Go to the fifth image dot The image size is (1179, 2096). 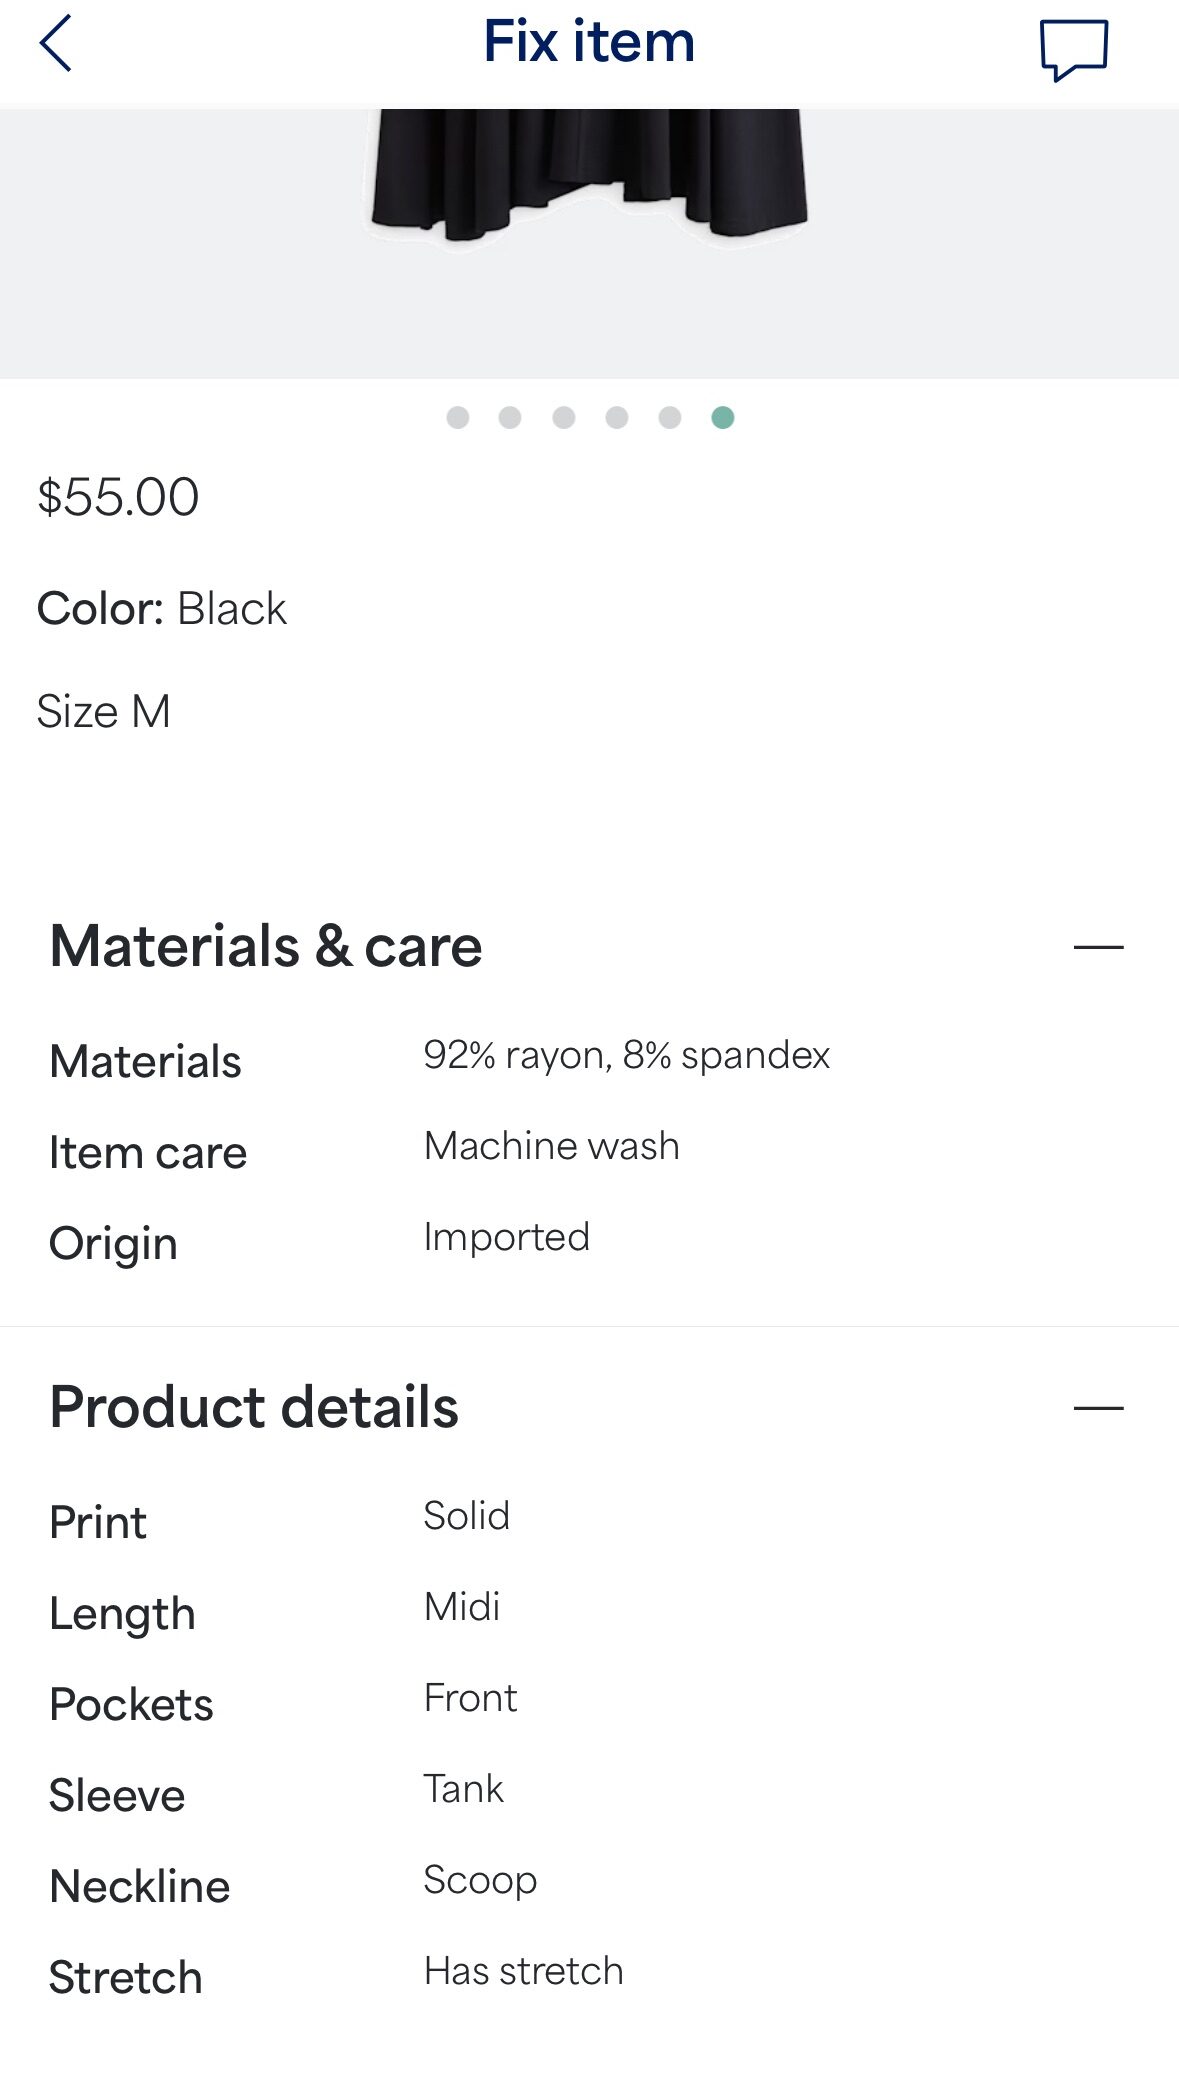tap(670, 417)
